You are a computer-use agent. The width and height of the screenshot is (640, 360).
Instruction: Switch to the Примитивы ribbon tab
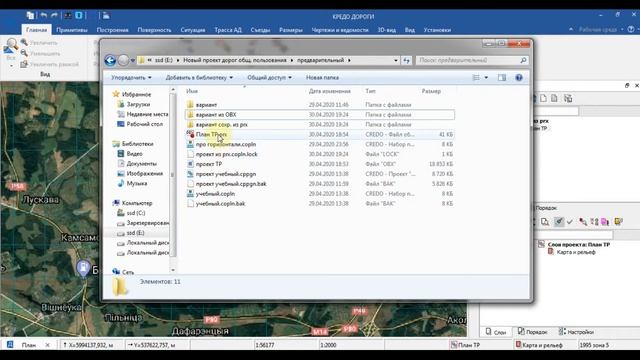(72, 30)
